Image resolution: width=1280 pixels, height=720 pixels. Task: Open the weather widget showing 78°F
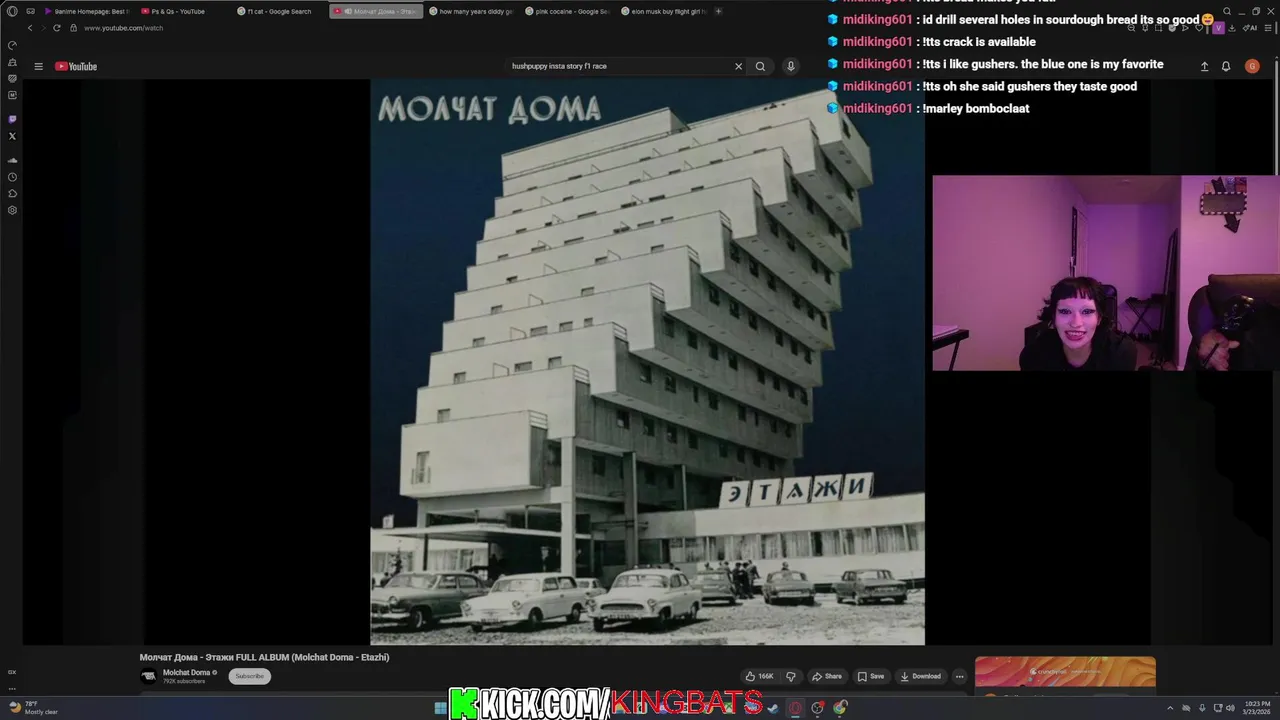[33, 707]
